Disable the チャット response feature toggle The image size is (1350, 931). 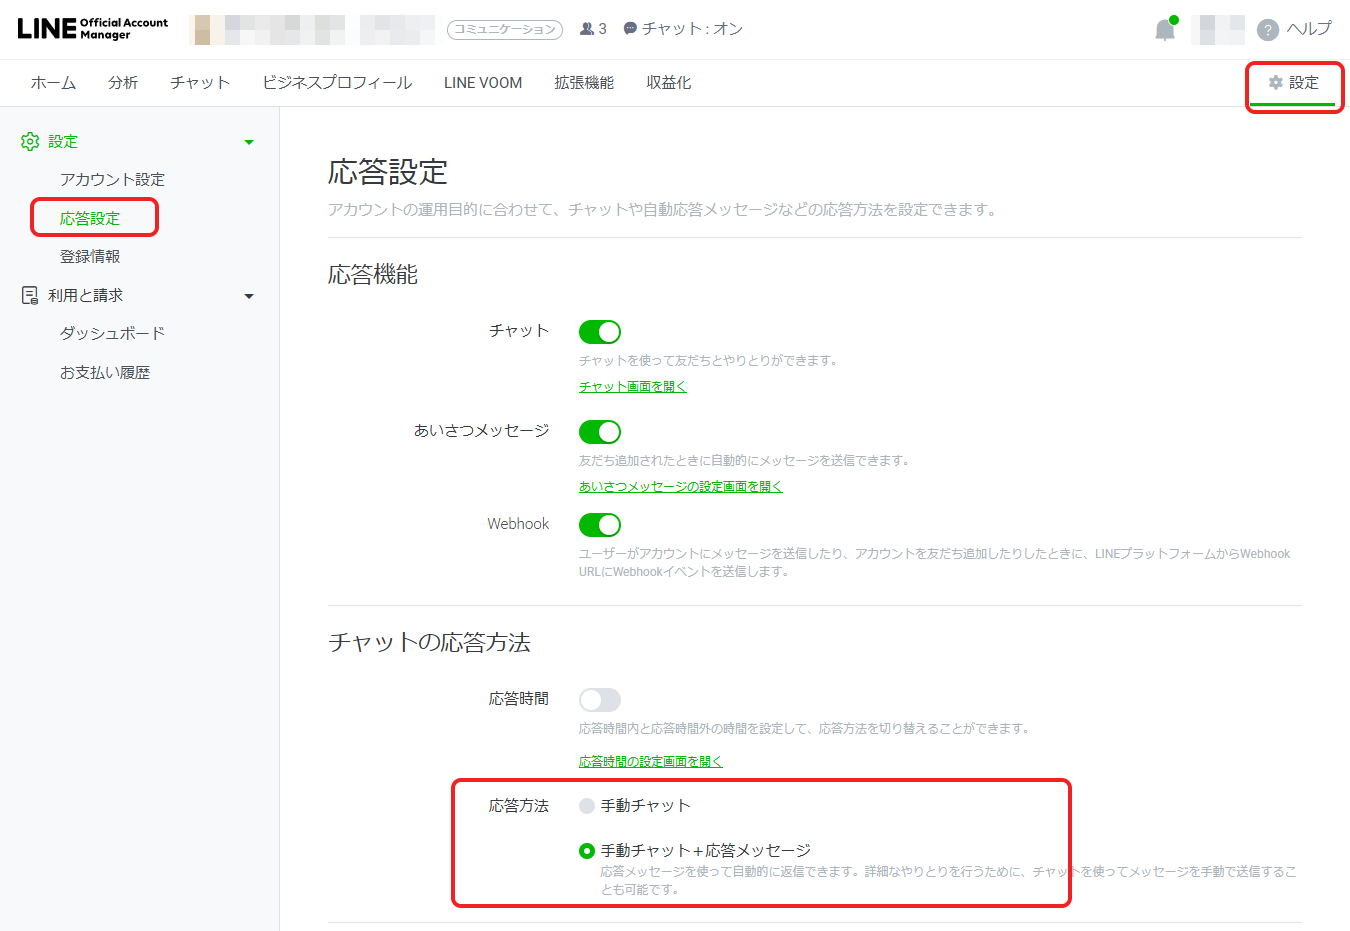[600, 331]
